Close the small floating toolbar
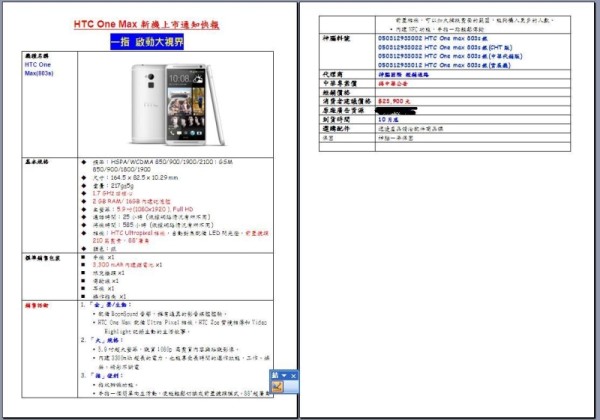Viewport: 600px width, 420px height. coord(292,376)
